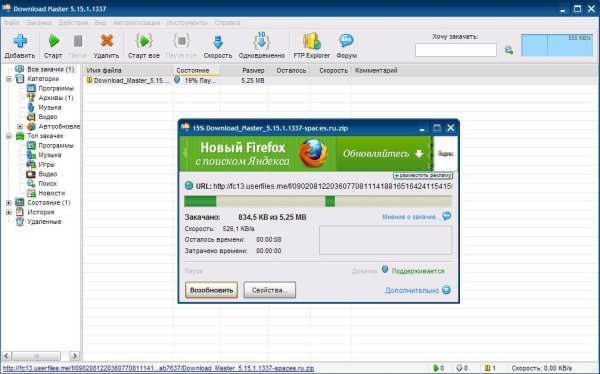Click the green active downloads status icon
Image resolution: width=600 pixels, height=374 pixels.
coord(436,368)
